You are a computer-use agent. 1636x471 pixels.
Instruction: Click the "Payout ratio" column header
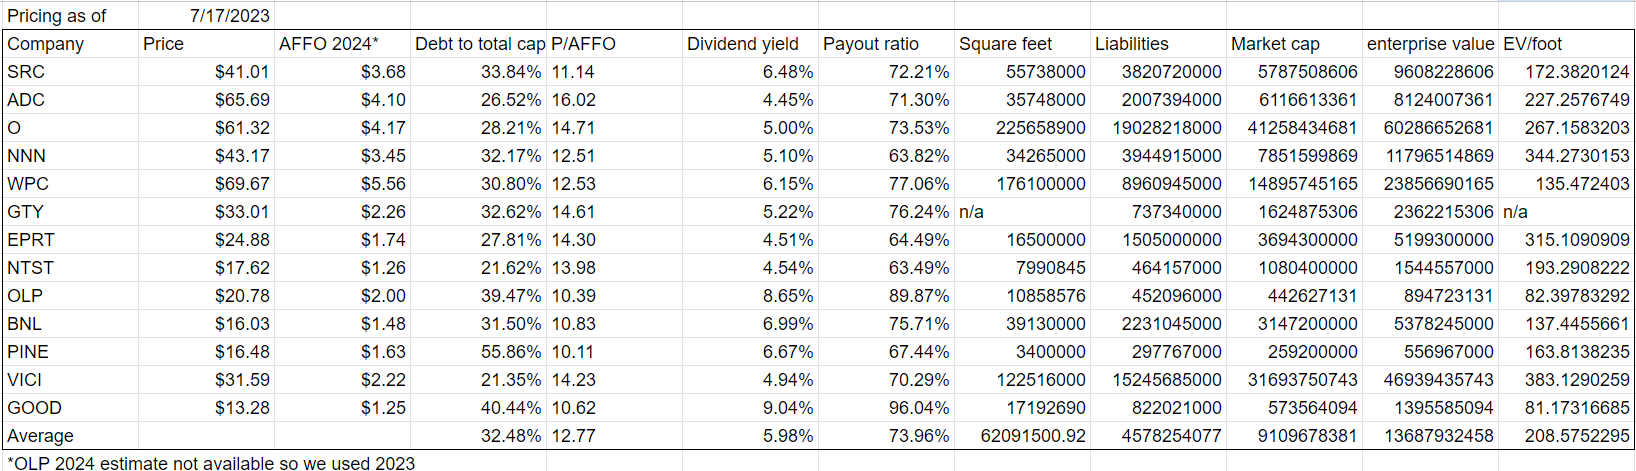click(x=871, y=44)
